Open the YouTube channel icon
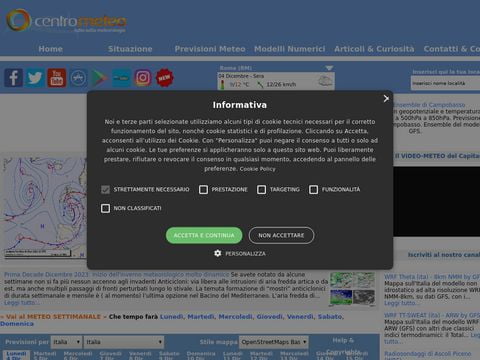The width and height of the screenshot is (480, 360). 57,78
